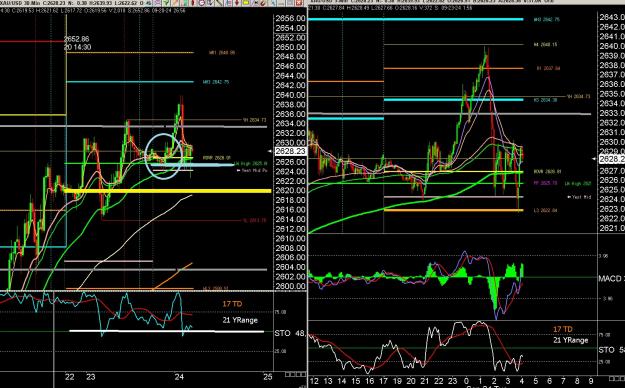Click the MACD indicator label on right chart
The width and height of the screenshot is (625, 388).
[x=611, y=278]
